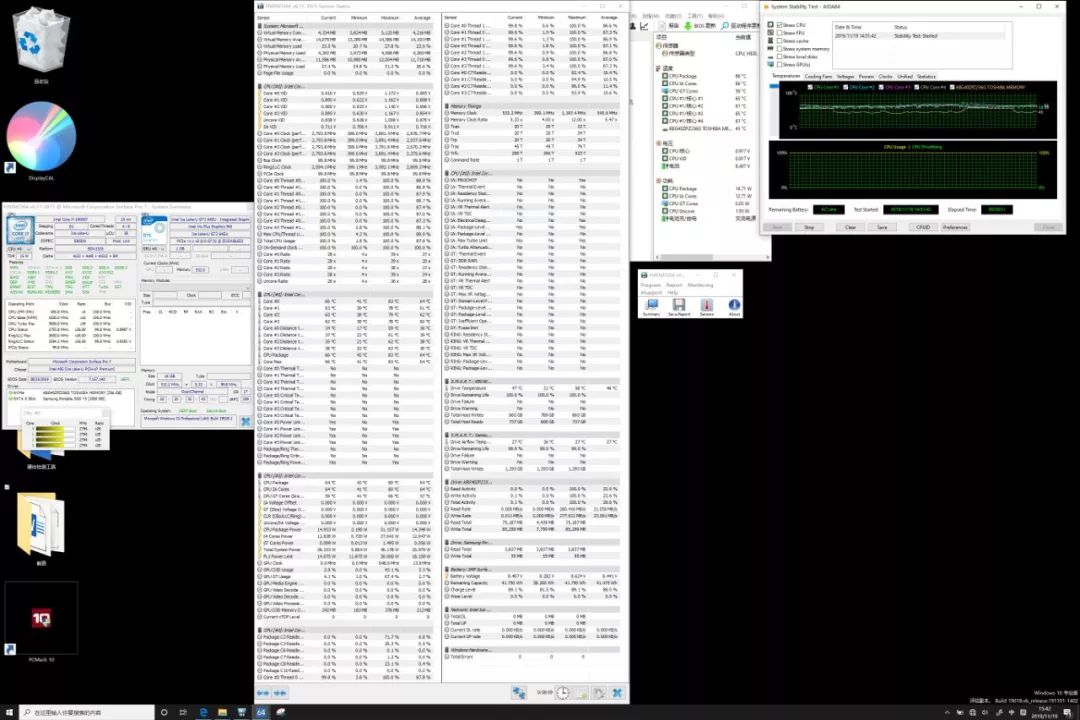
Task: Toggle CPU Core #4 graph checkbox
Action: point(916,88)
